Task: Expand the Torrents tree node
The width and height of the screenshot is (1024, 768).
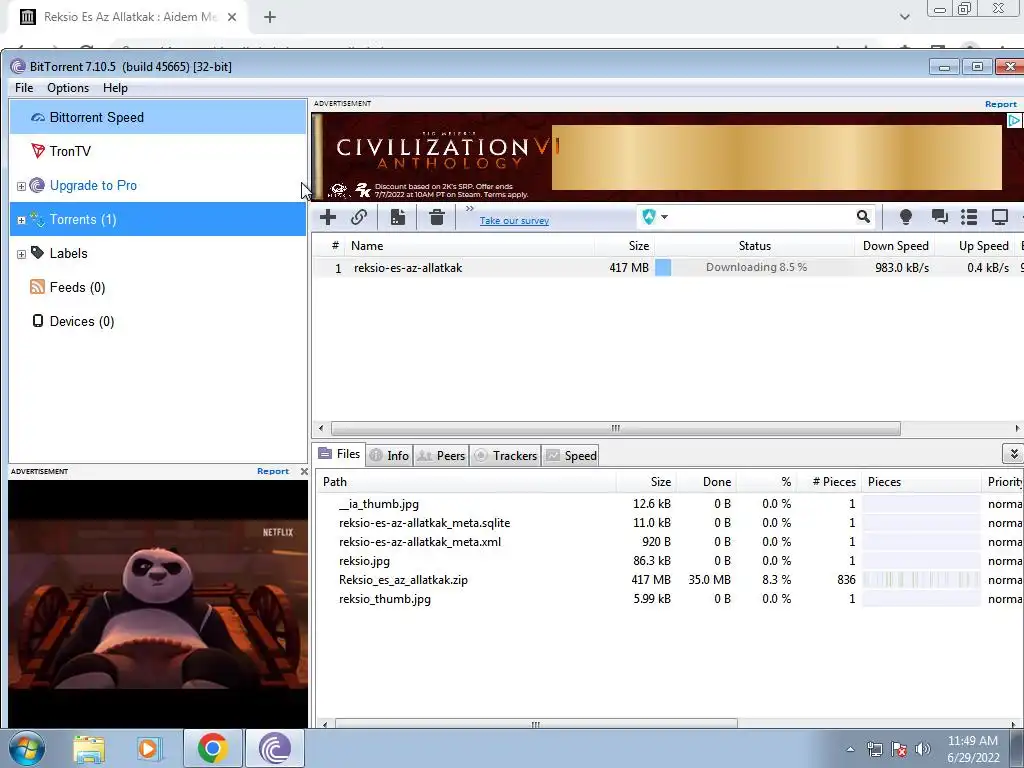Action: tap(21, 221)
